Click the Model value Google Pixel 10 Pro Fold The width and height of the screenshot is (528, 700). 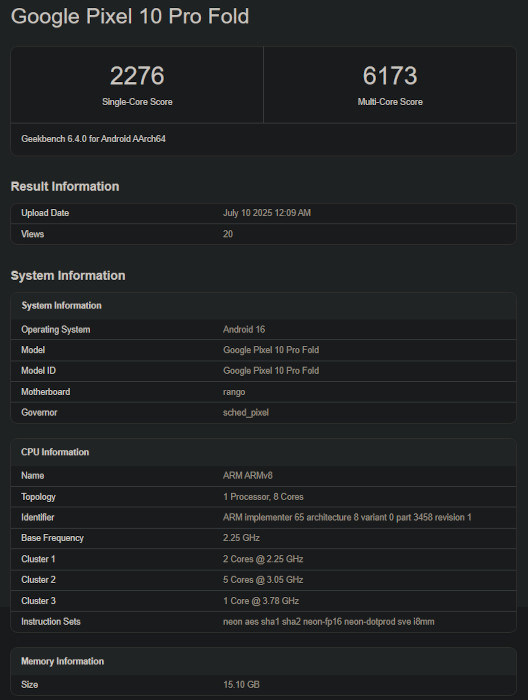[271, 350]
